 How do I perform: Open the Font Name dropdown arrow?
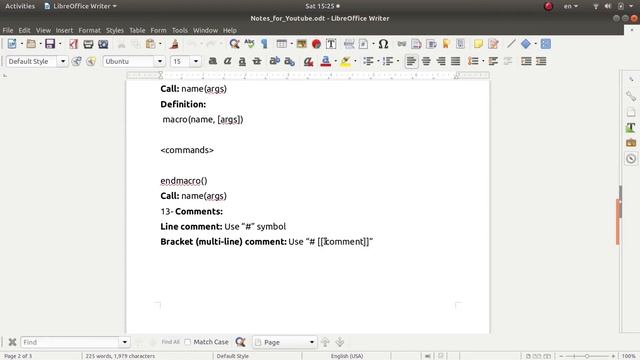tap(160, 61)
